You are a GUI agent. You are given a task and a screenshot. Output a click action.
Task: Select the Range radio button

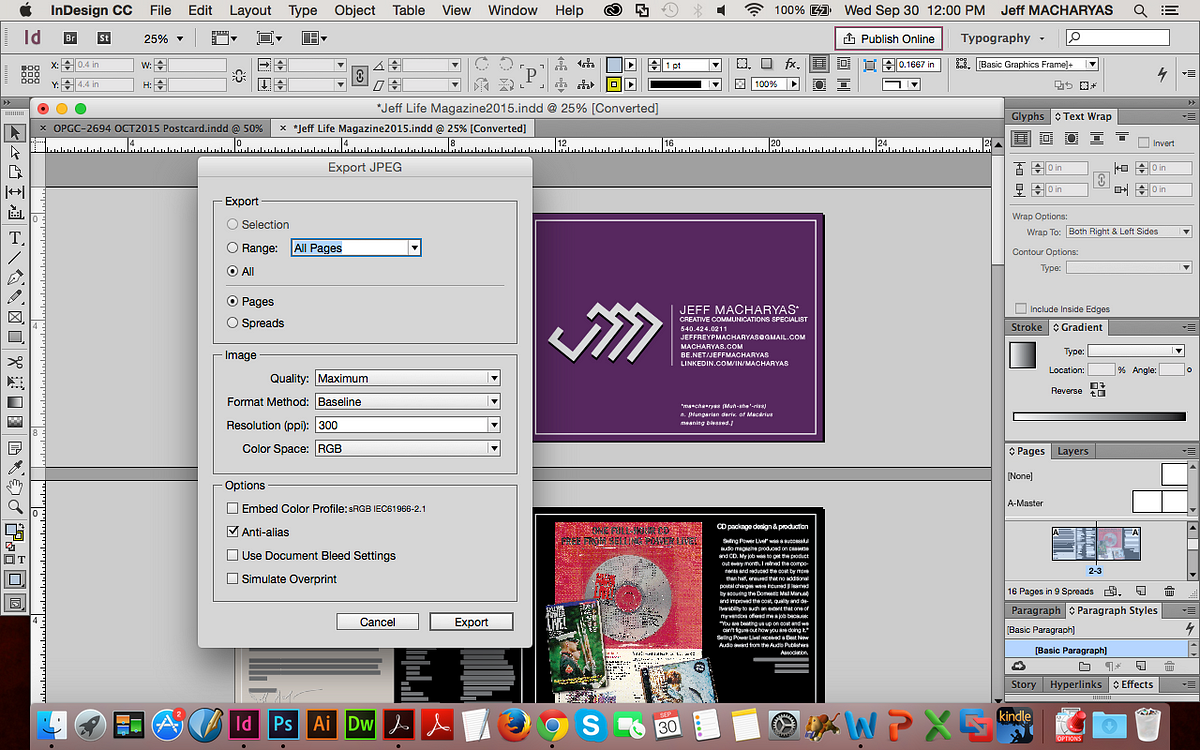(233, 248)
